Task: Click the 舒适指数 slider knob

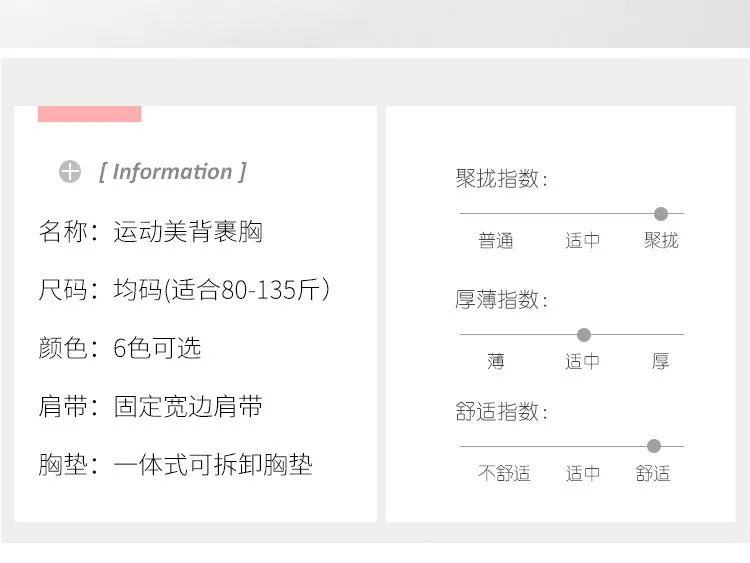Action: click(x=653, y=446)
